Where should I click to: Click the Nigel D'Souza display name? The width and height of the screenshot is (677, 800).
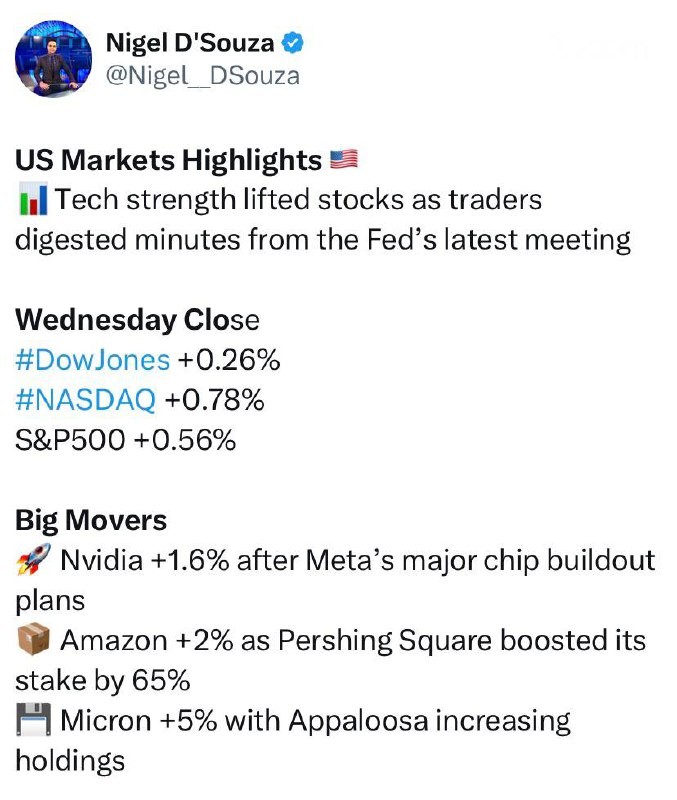[189, 43]
